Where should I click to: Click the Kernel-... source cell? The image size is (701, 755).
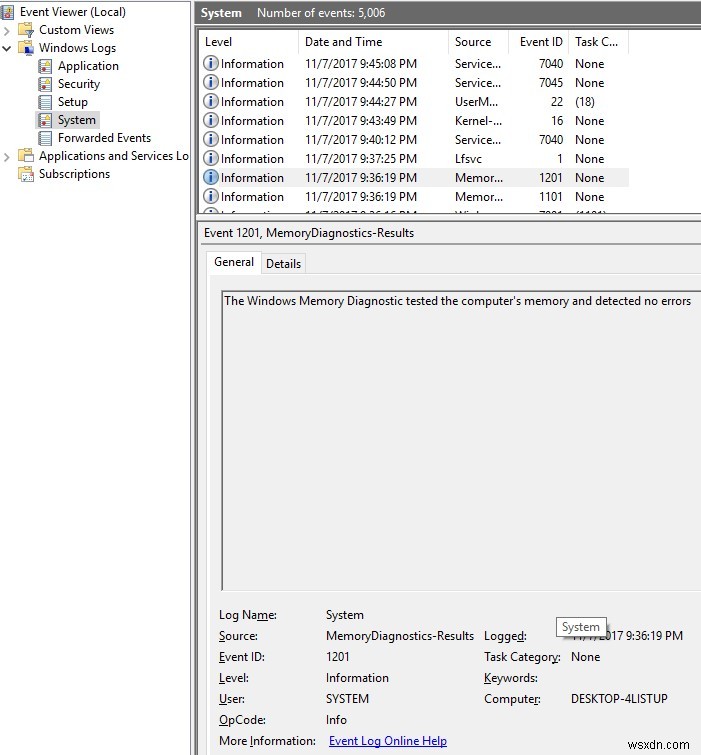click(x=478, y=121)
